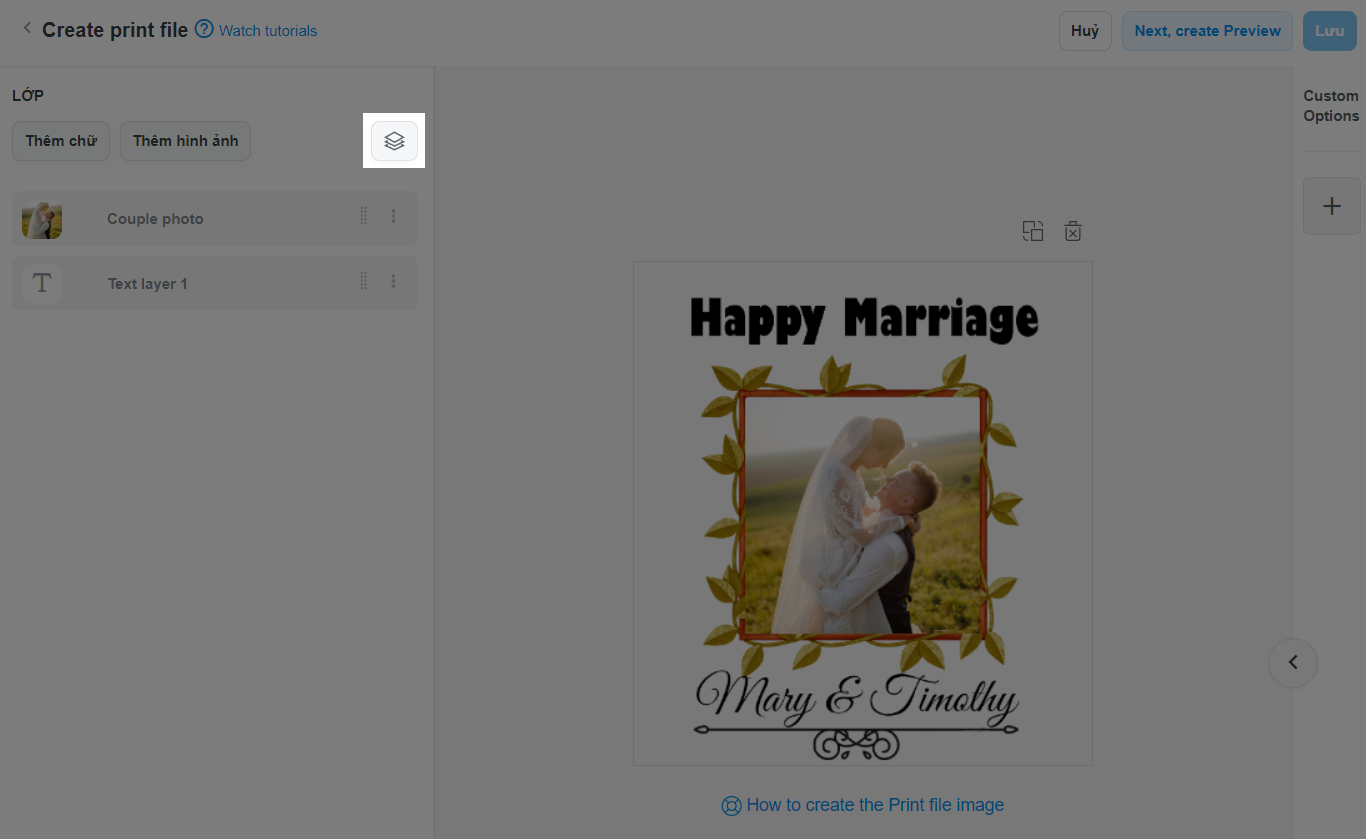Click the duplicate artboard icon above canvas
Screen dimensions: 1366x839
click(x=1033, y=231)
